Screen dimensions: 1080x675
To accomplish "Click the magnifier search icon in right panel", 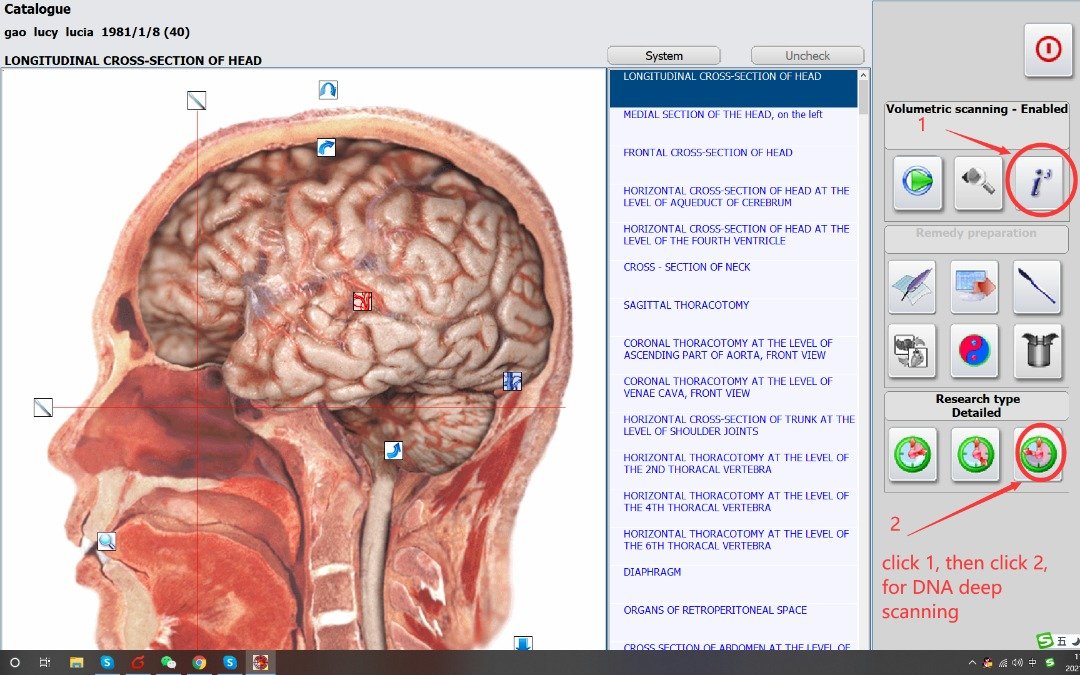I will tap(978, 183).
